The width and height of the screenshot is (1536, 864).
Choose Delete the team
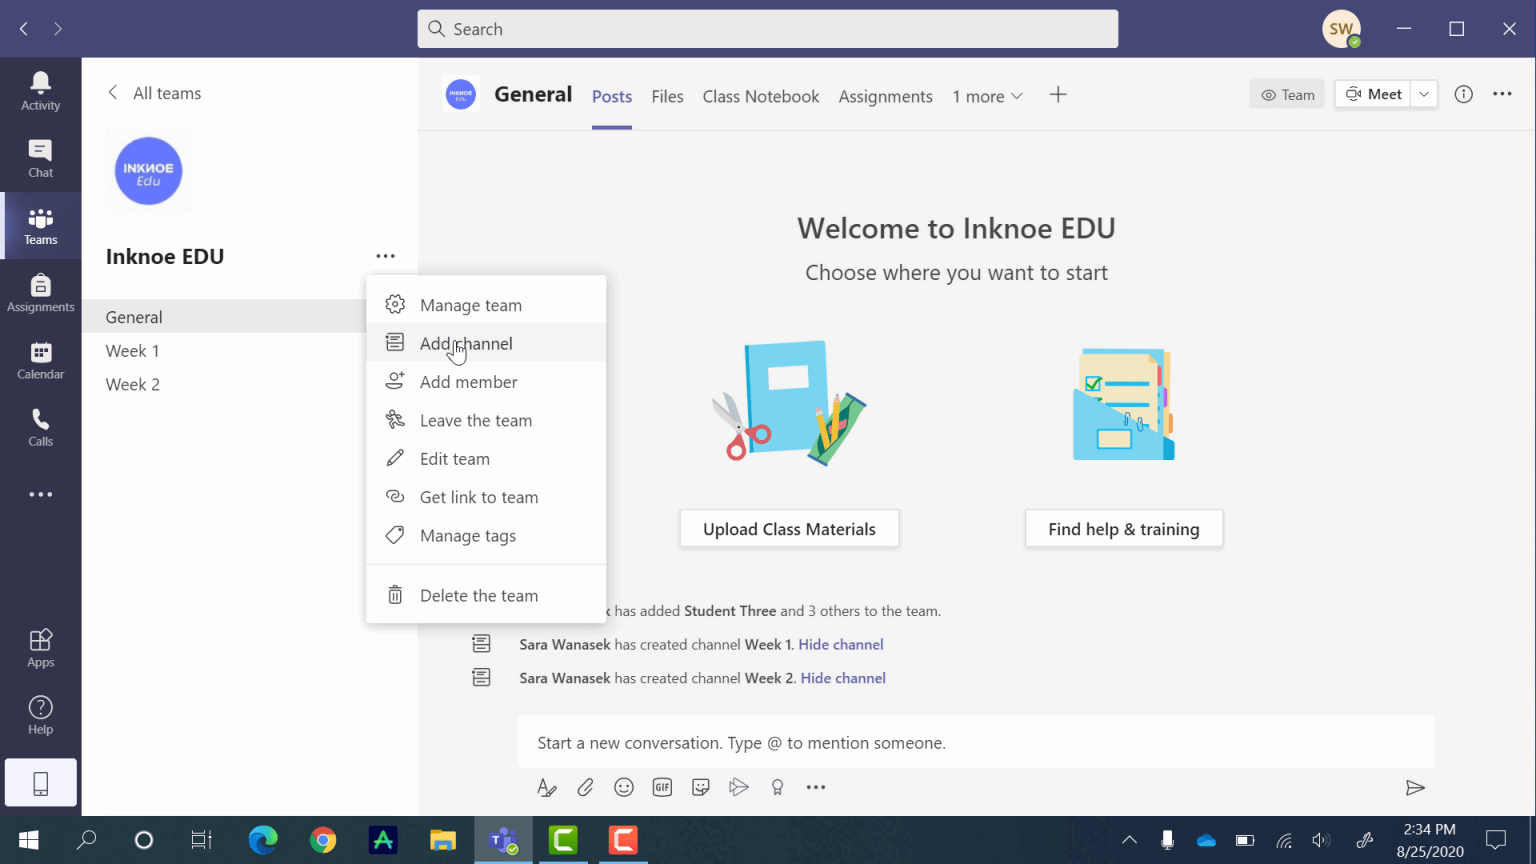pos(486,596)
